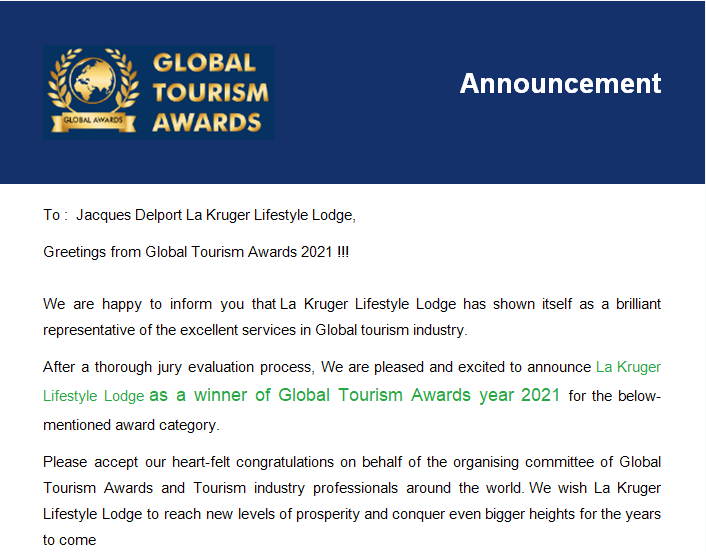This screenshot has width=706, height=552.
Task: Click 'Greetings from Global Tourism Awards 2021' line
Action: click(x=196, y=252)
